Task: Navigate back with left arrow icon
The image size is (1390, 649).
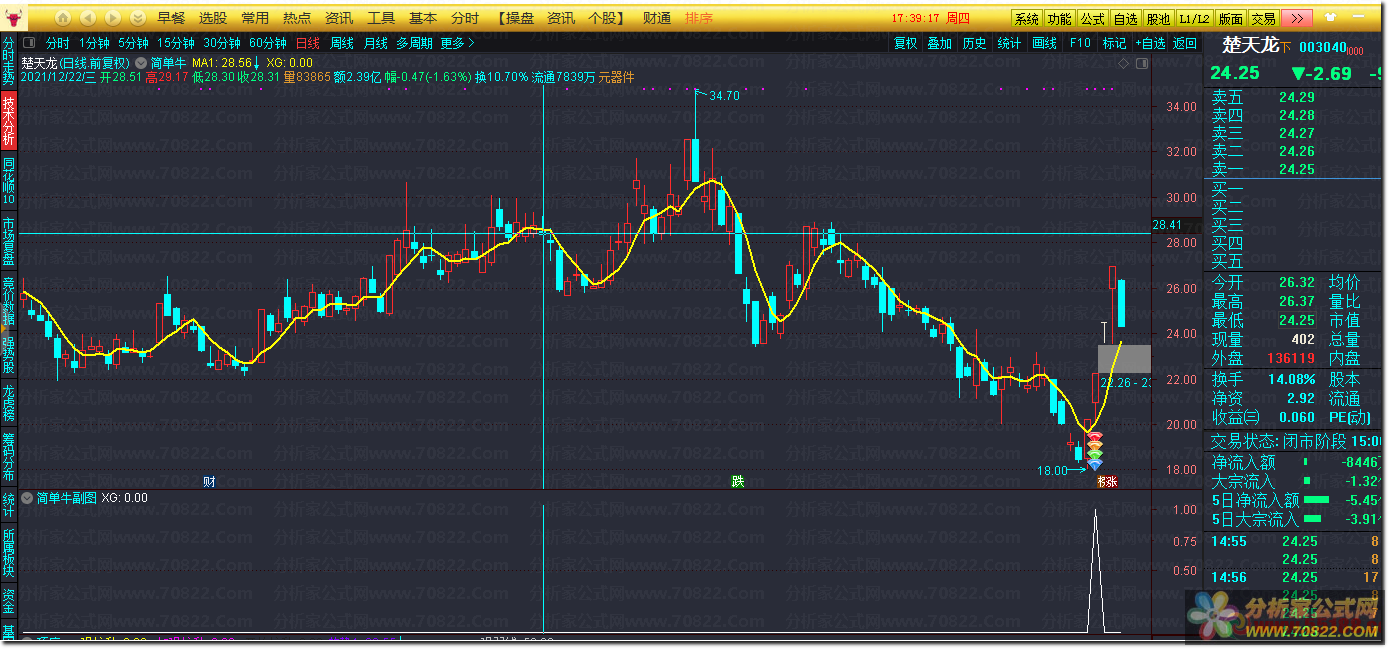Action: 88,18
